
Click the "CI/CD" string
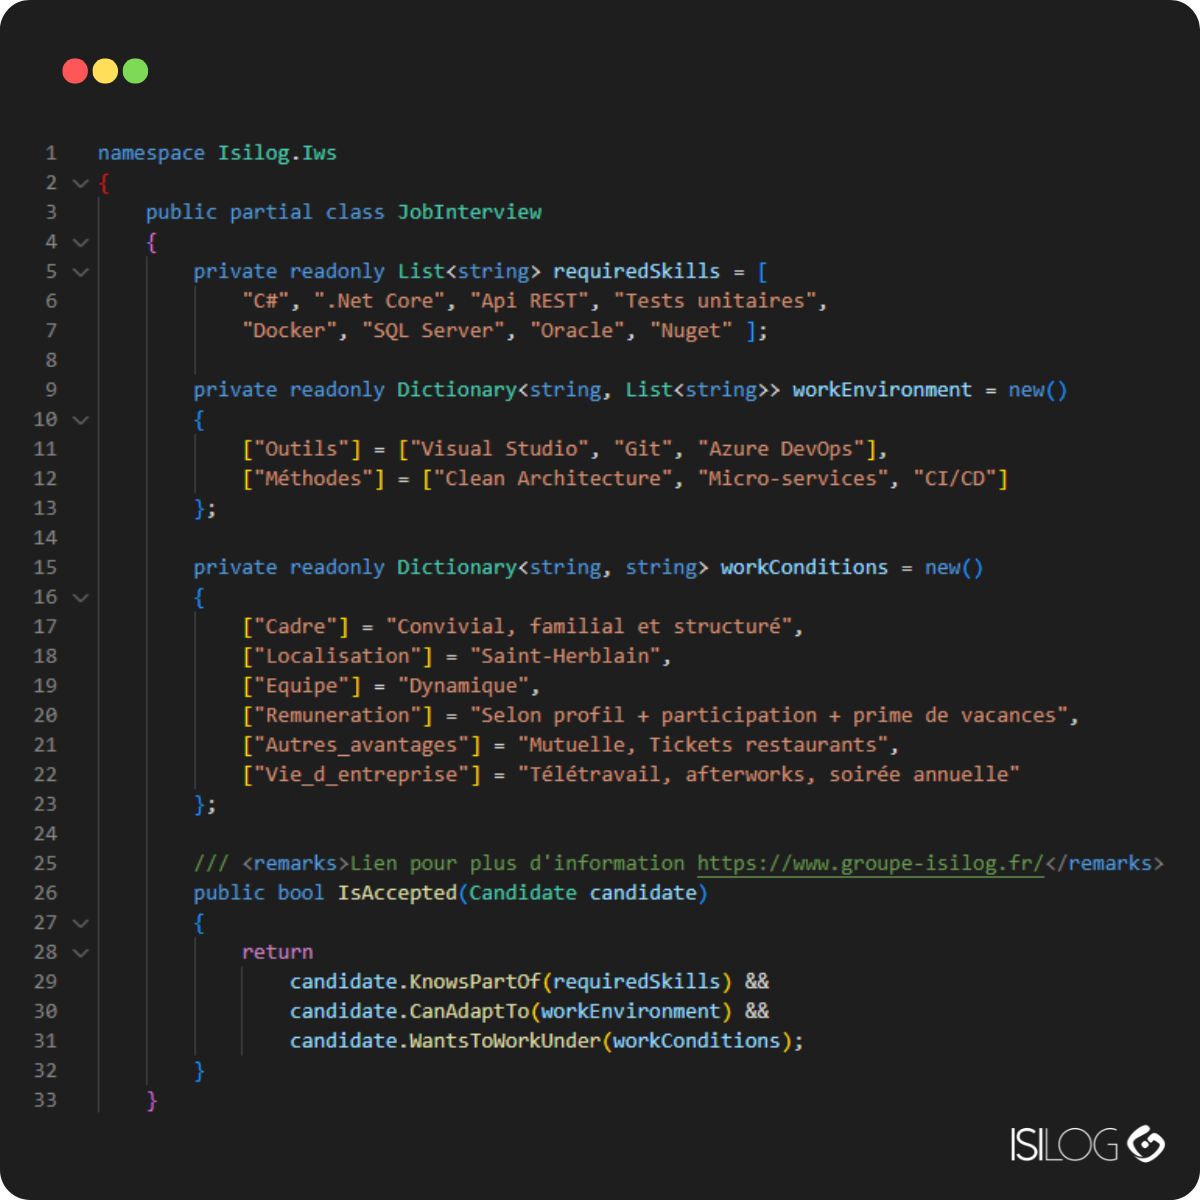[954, 478]
